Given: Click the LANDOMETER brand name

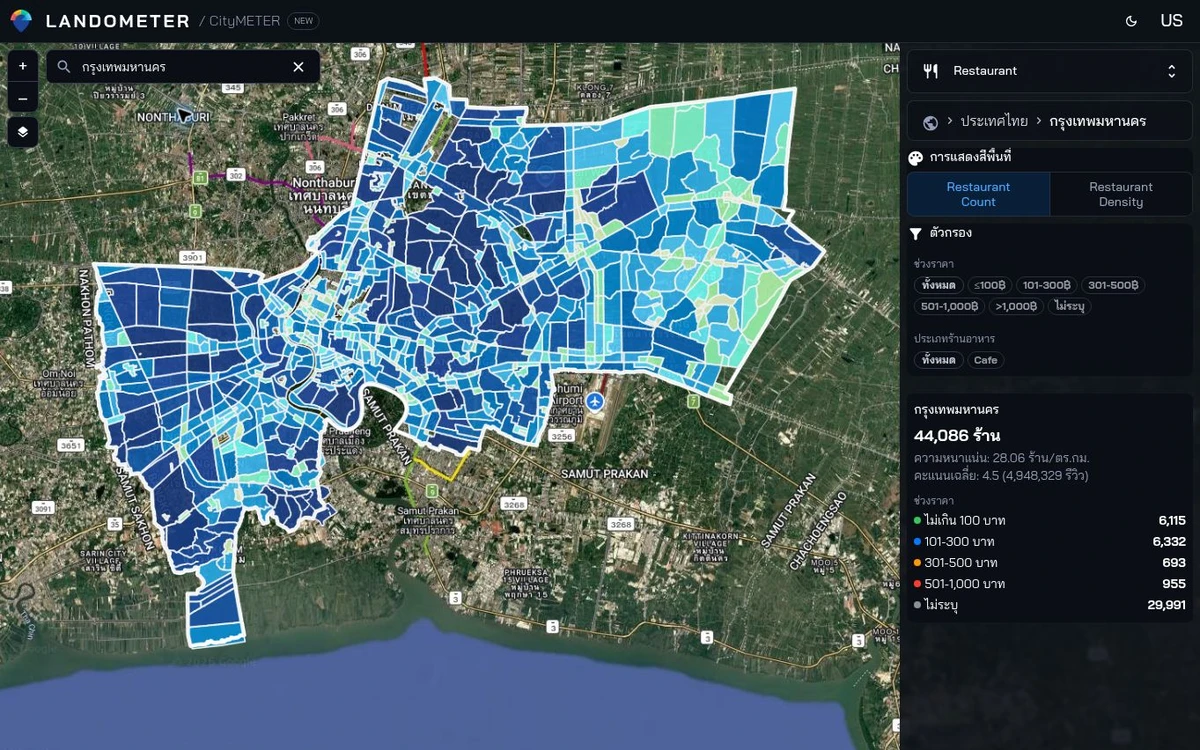Looking at the screenshot, I should tap(118, 21).
